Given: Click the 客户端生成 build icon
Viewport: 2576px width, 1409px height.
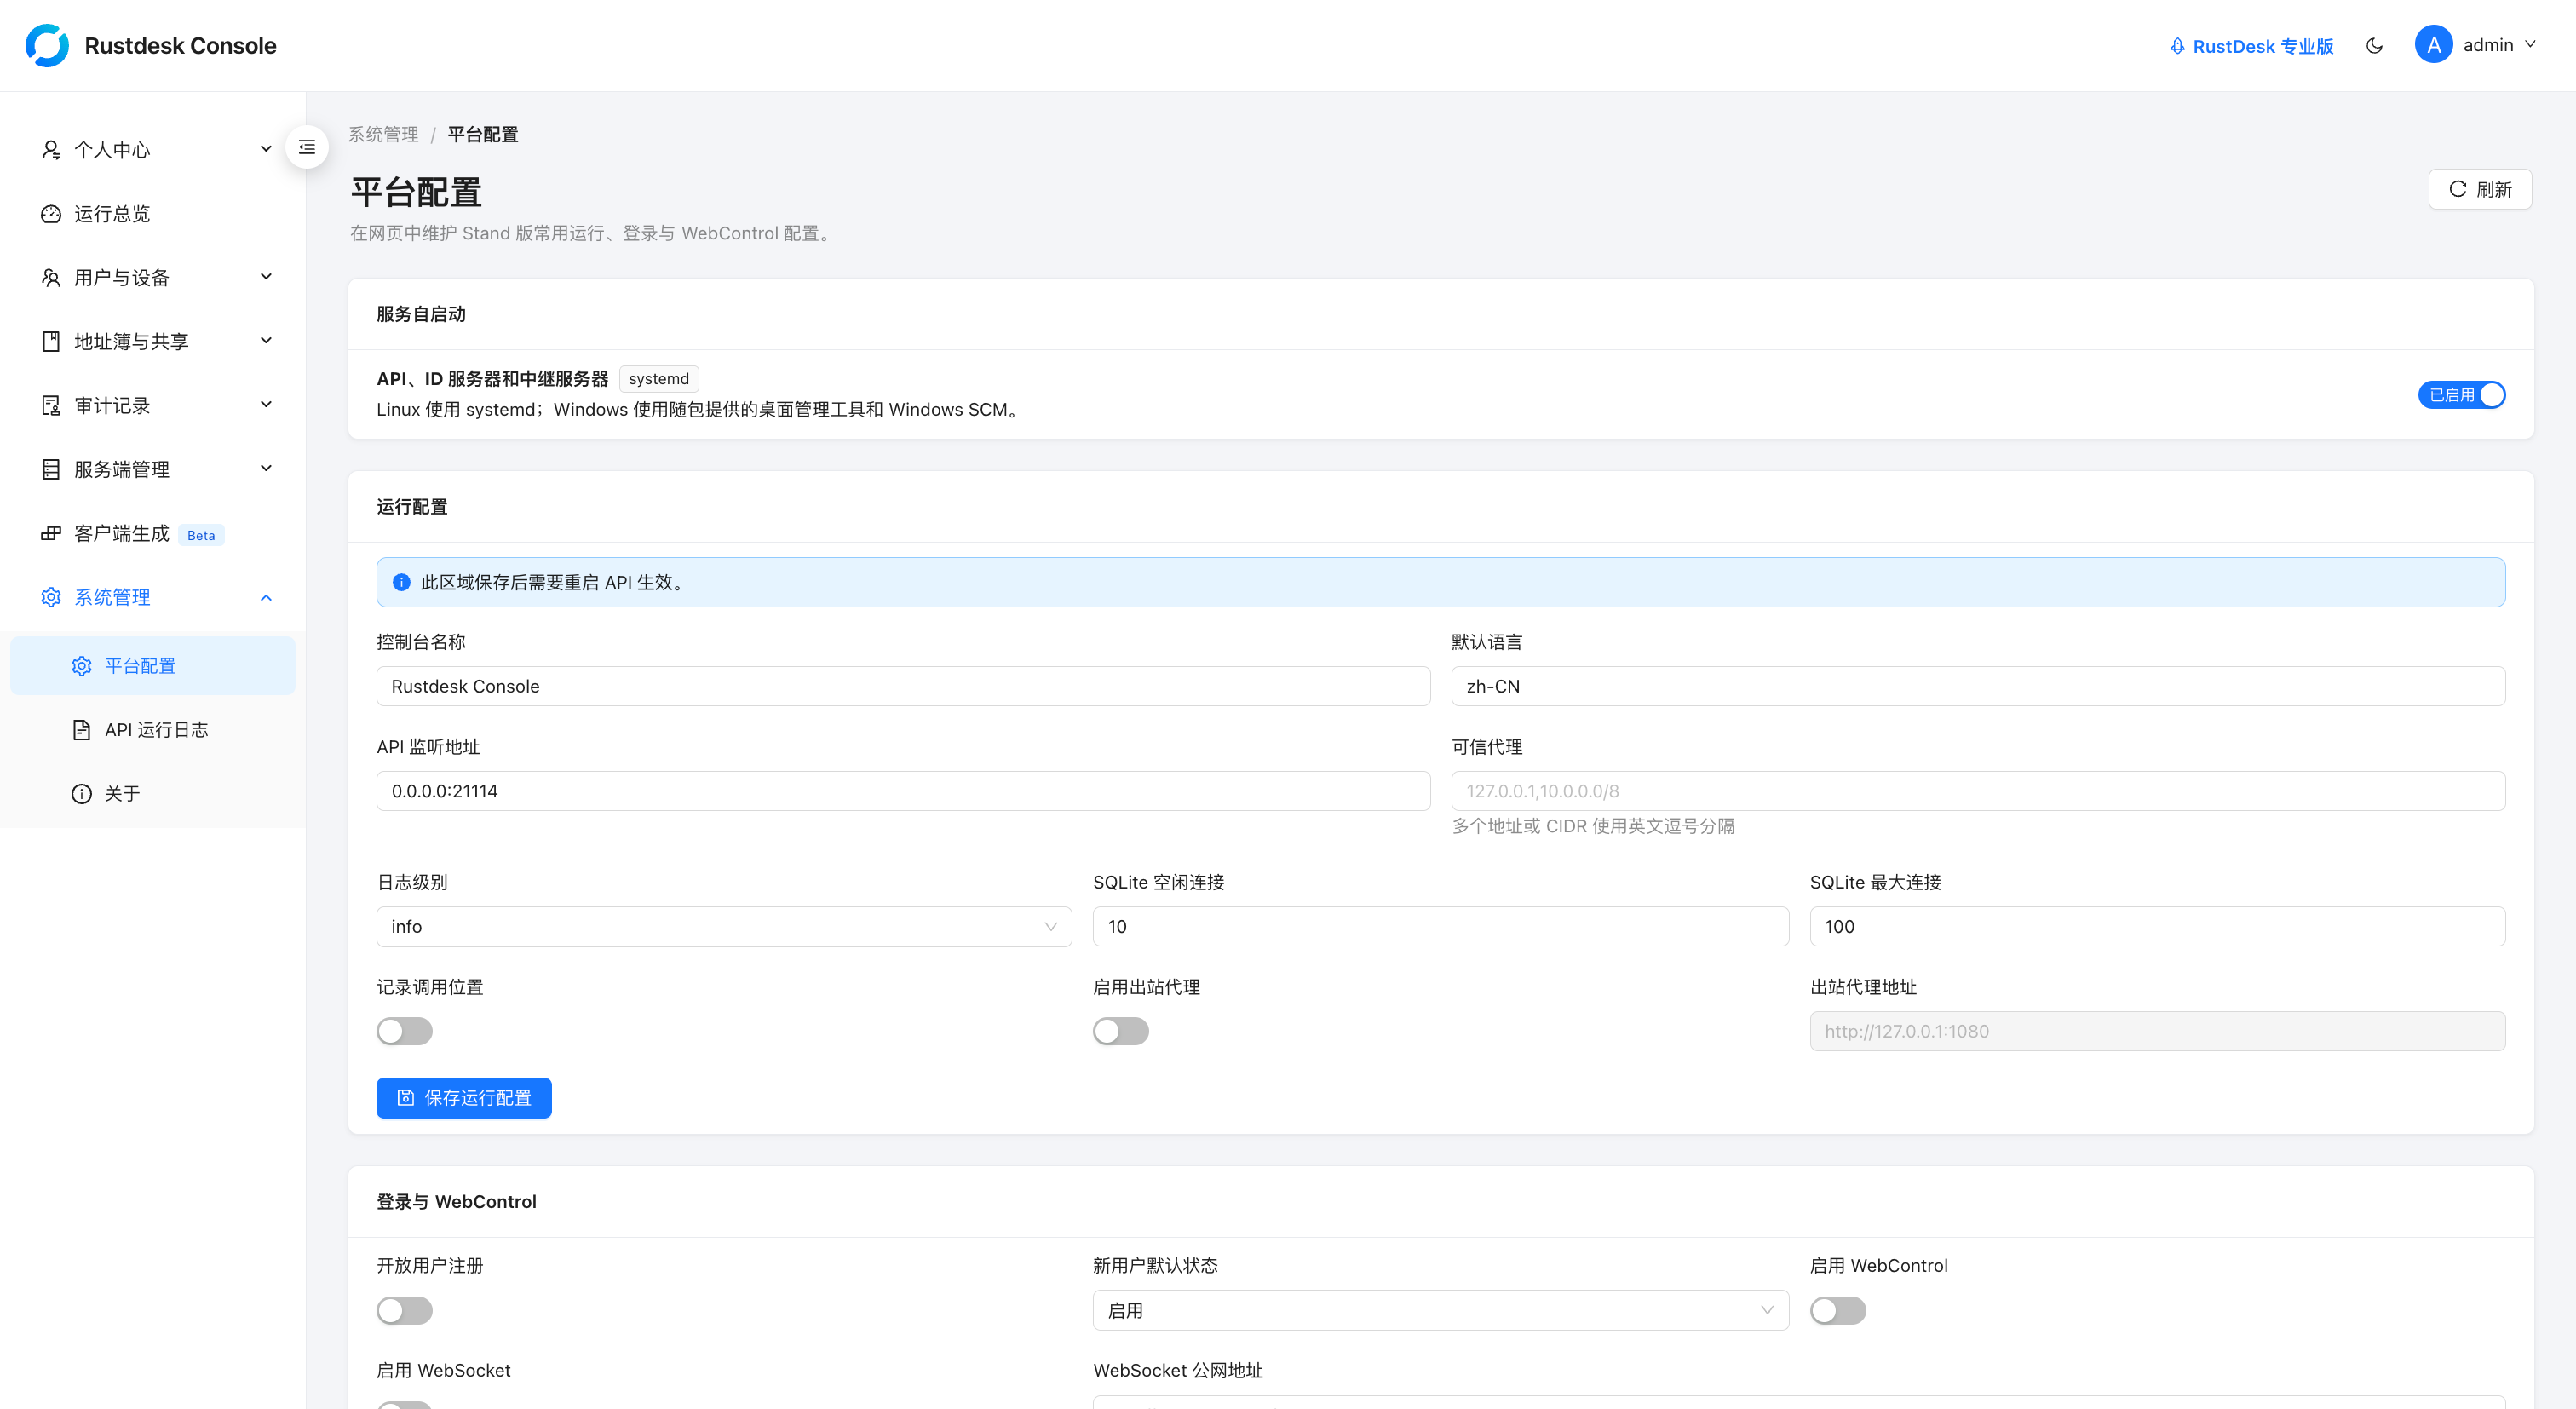Looking at the screenshot, I should (x=51, y=534).
